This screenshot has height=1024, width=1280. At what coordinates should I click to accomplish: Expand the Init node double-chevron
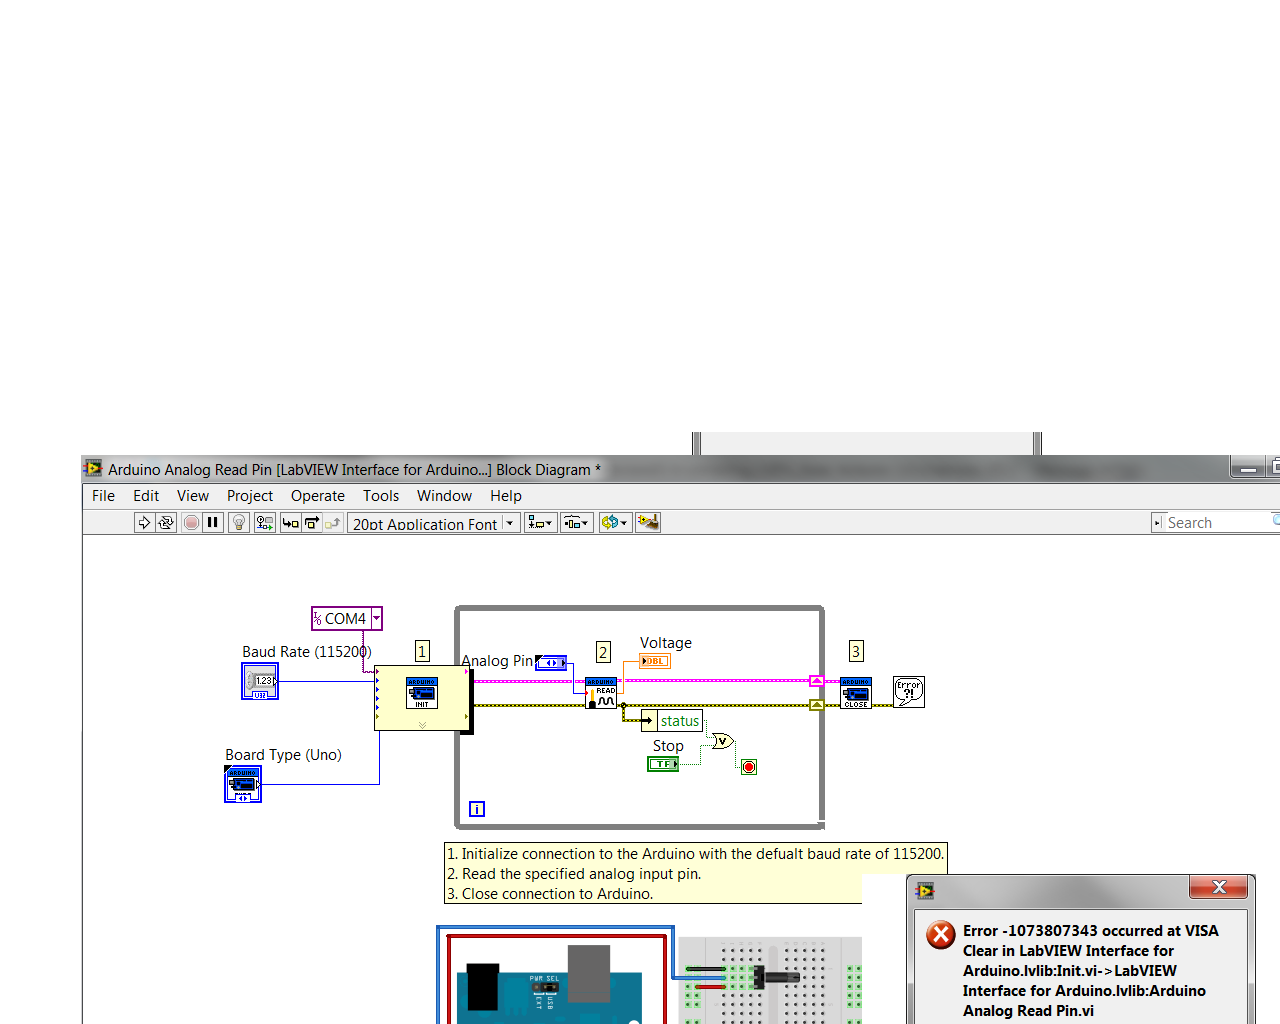422,725
